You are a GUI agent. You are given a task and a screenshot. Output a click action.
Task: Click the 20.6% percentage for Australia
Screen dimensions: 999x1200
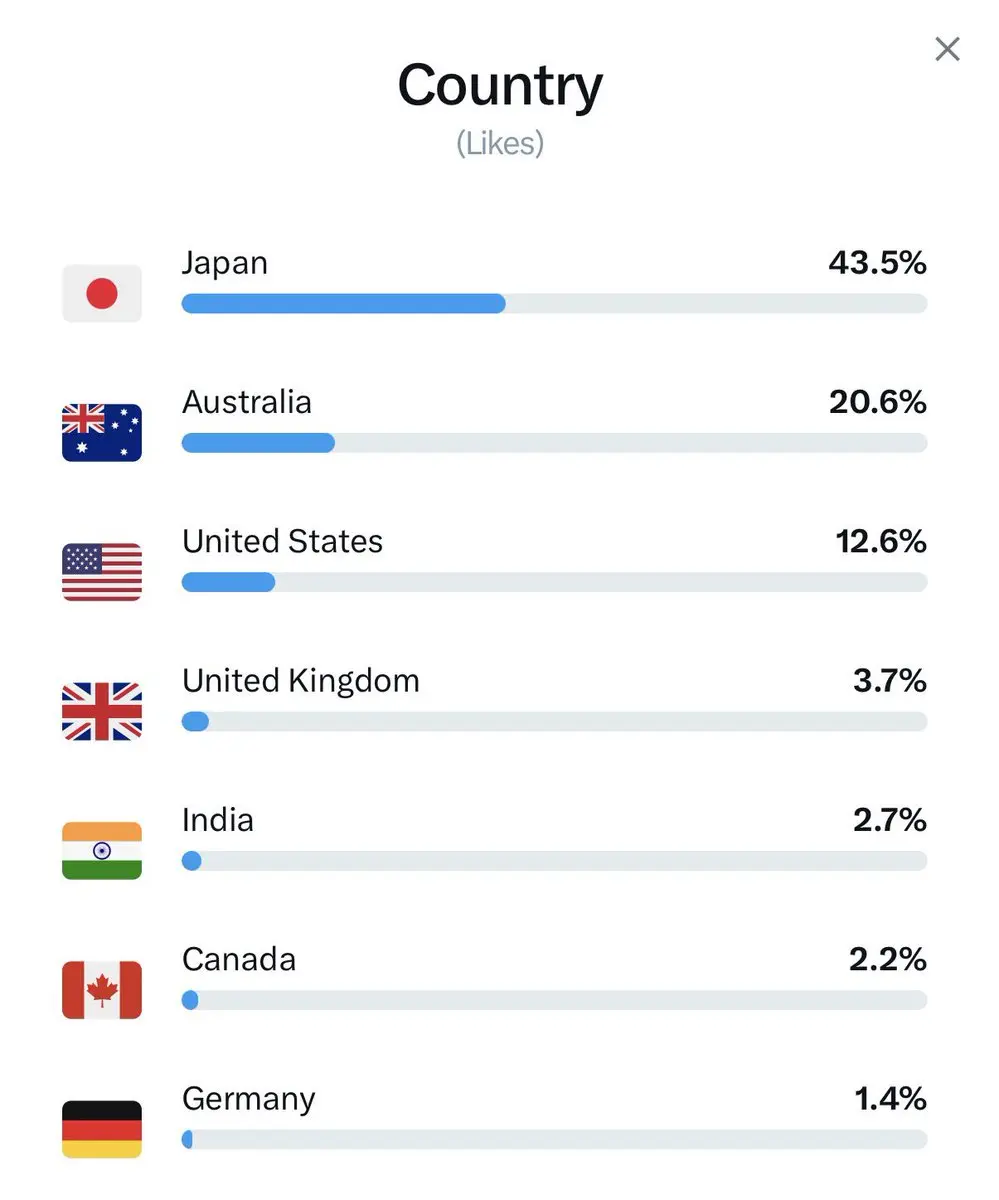point(877,402)
